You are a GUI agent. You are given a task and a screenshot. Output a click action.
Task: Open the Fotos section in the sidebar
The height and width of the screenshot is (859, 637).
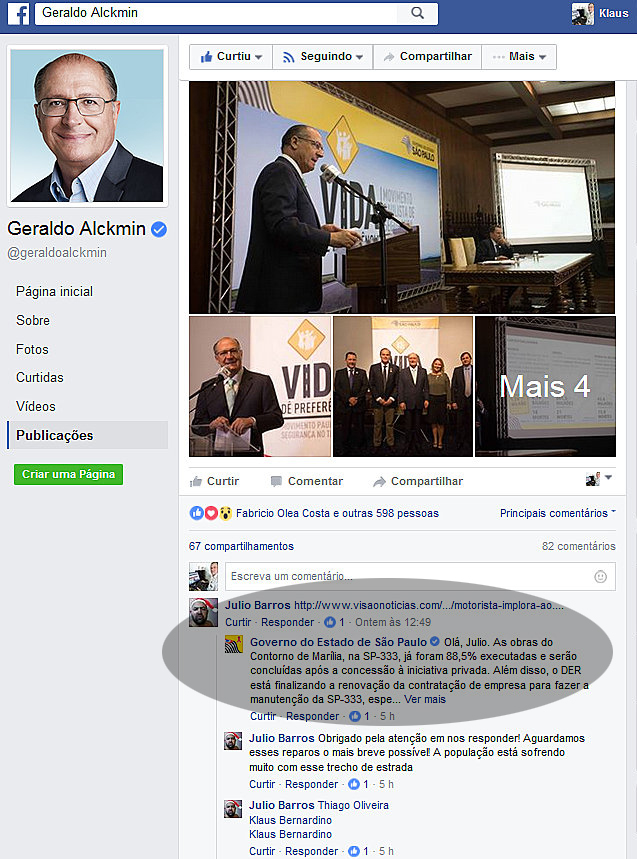(32, 349)
